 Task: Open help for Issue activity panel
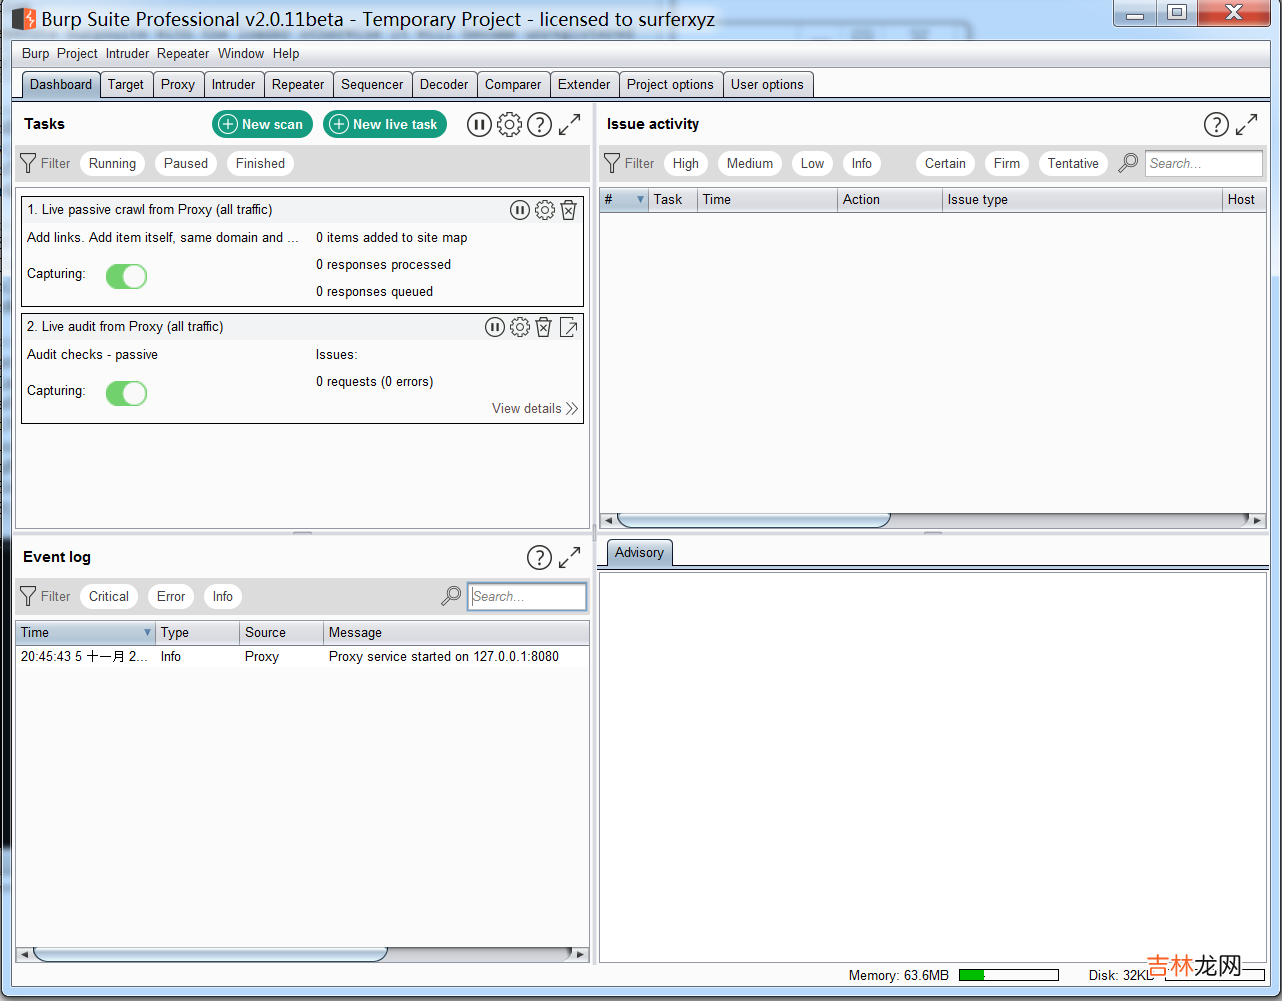(1215, 124)
